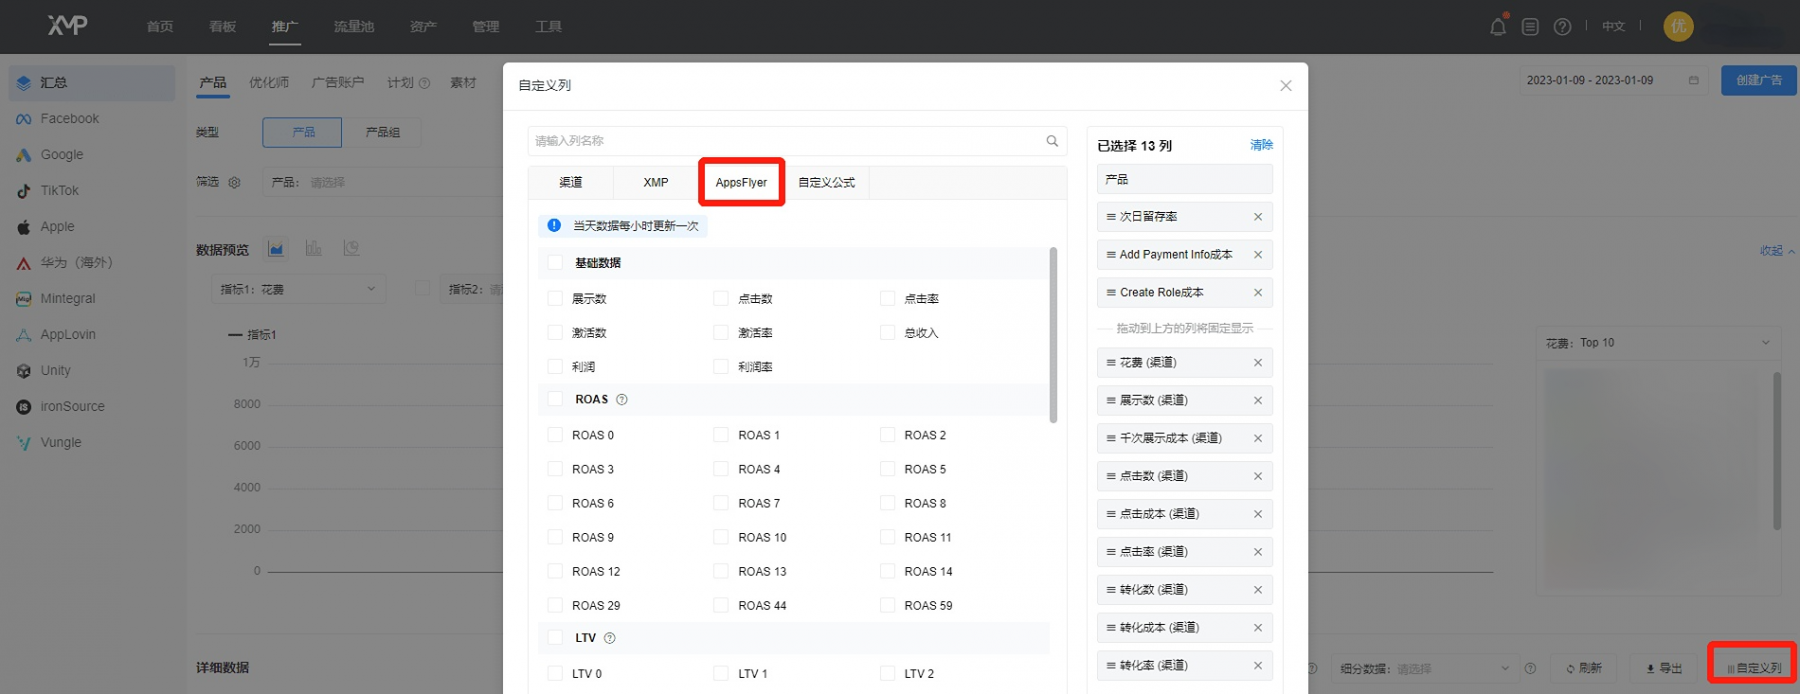
Task: Open the task list icon in header
Action: 1530,27
